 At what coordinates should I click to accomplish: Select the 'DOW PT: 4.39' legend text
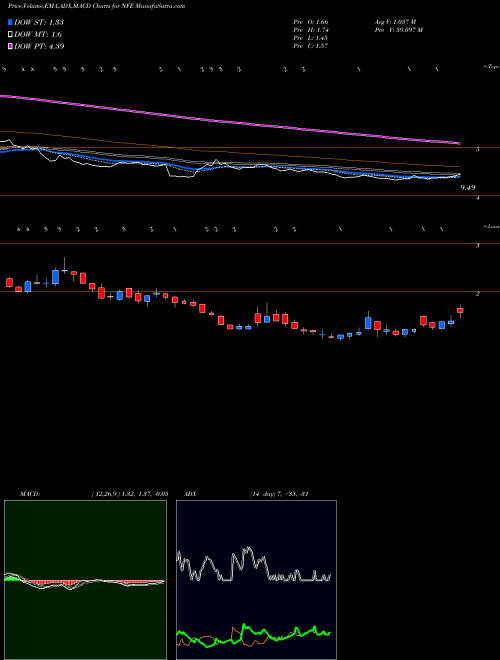coord(39,46)
